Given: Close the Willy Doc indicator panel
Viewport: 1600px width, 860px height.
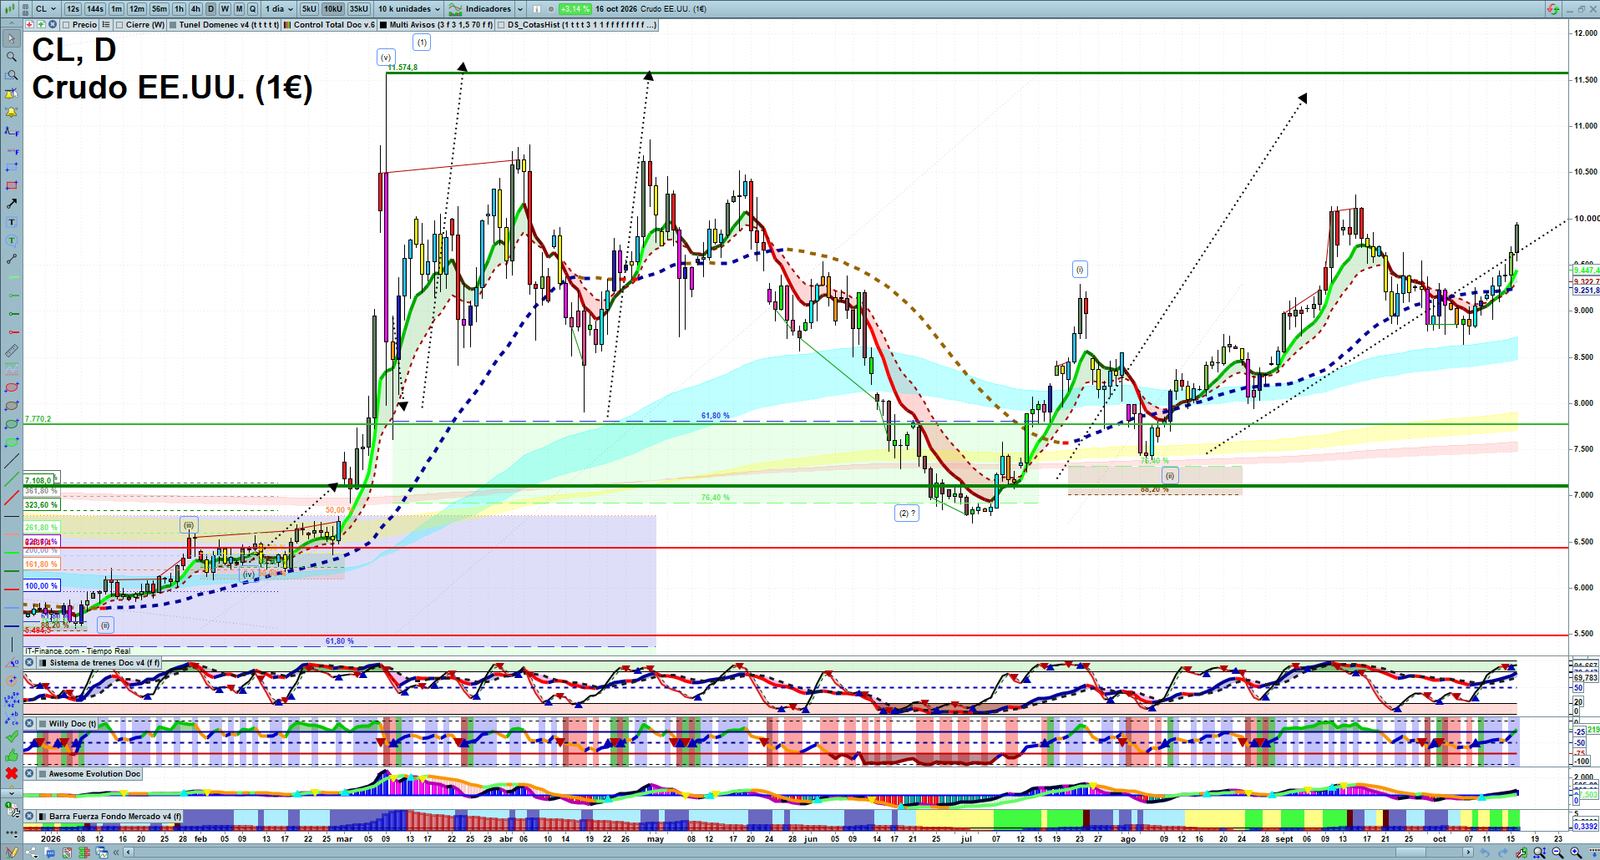Looking at the screenshot, I should (x=30, y=723).
